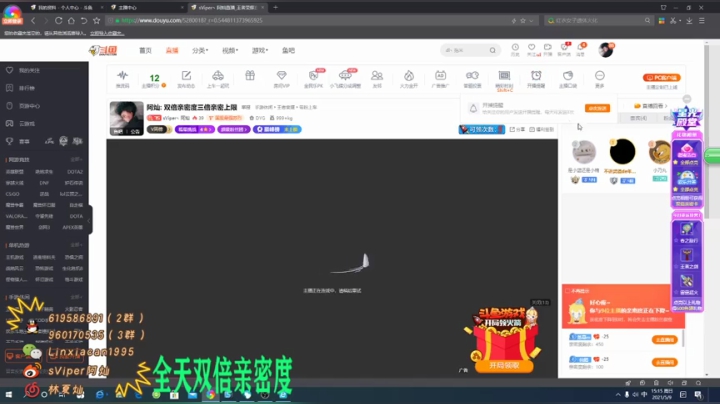Click 开局领取 on the gift box ad
The image size is (720, 404).
[x=504, y=365]
